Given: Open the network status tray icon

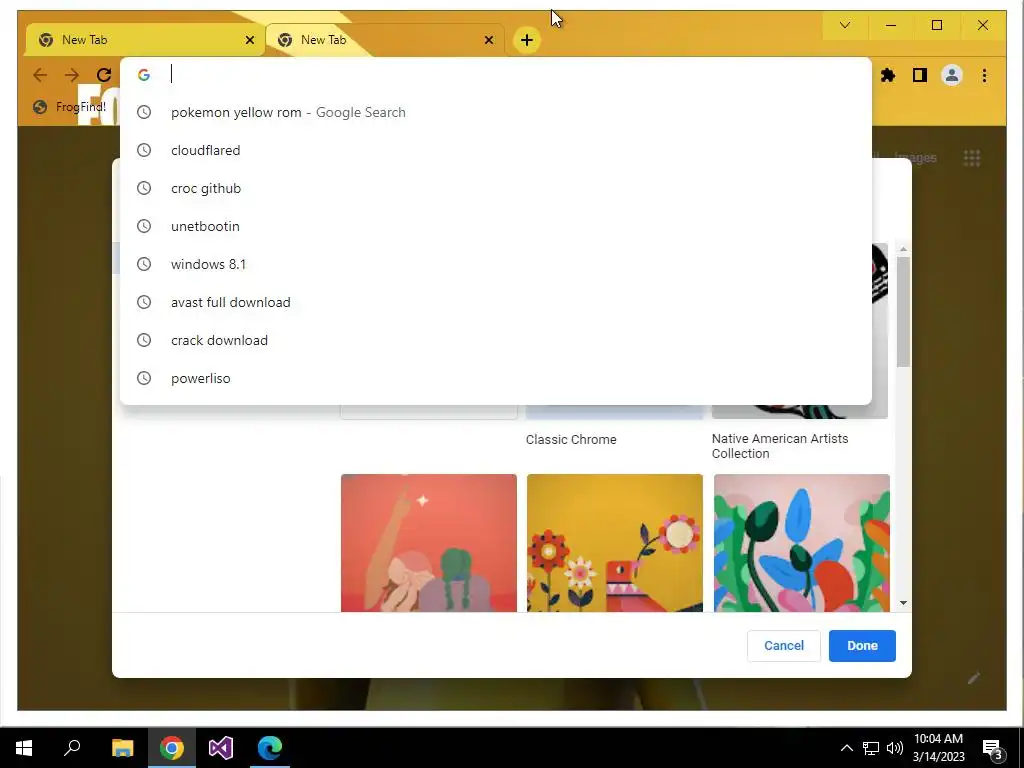Looking at the screenshot, I should [x=871, y=748].
